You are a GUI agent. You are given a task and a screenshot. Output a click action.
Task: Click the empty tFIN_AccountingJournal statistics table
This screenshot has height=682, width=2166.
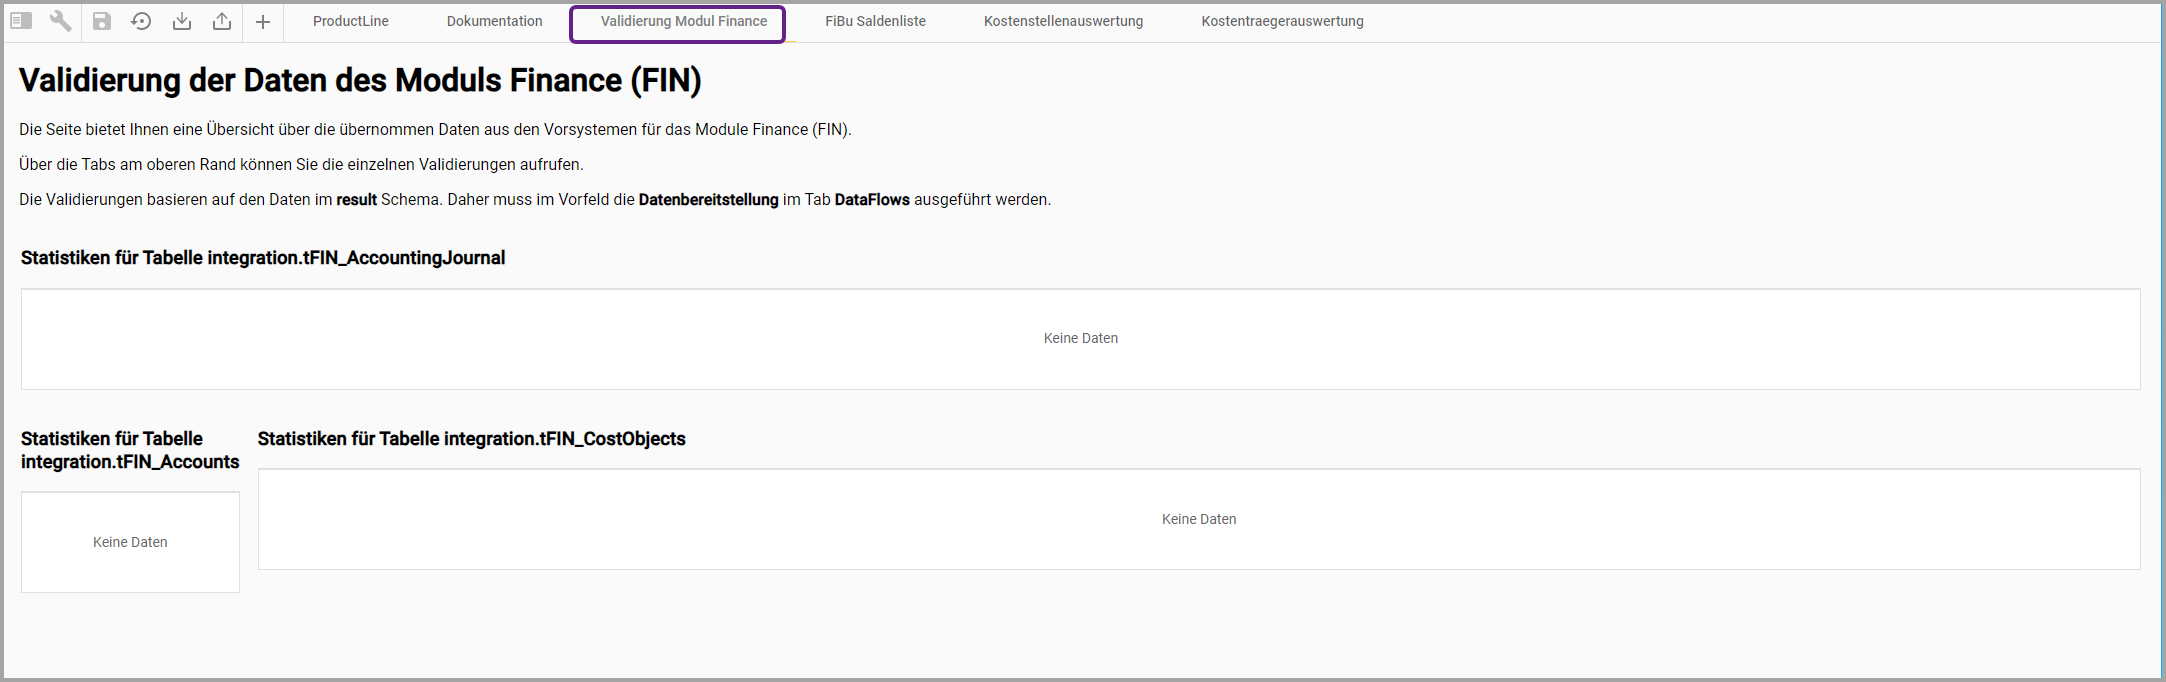(x=1080, y=339)
